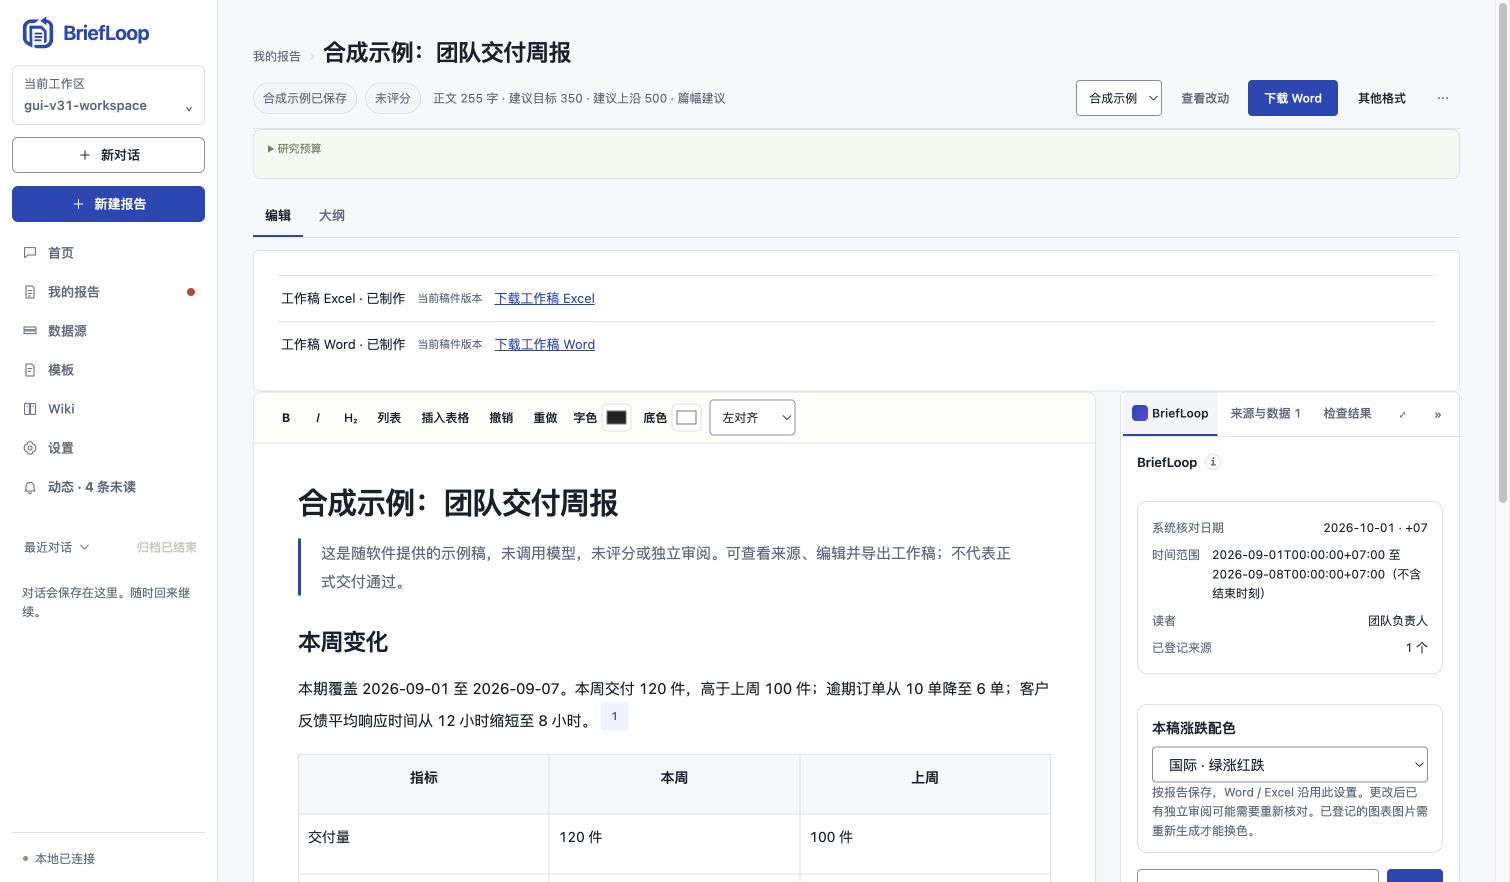Click 重做 to redo
This screenshot has width=1510, height=882.
pyautogui.click(x=545, y=418)
